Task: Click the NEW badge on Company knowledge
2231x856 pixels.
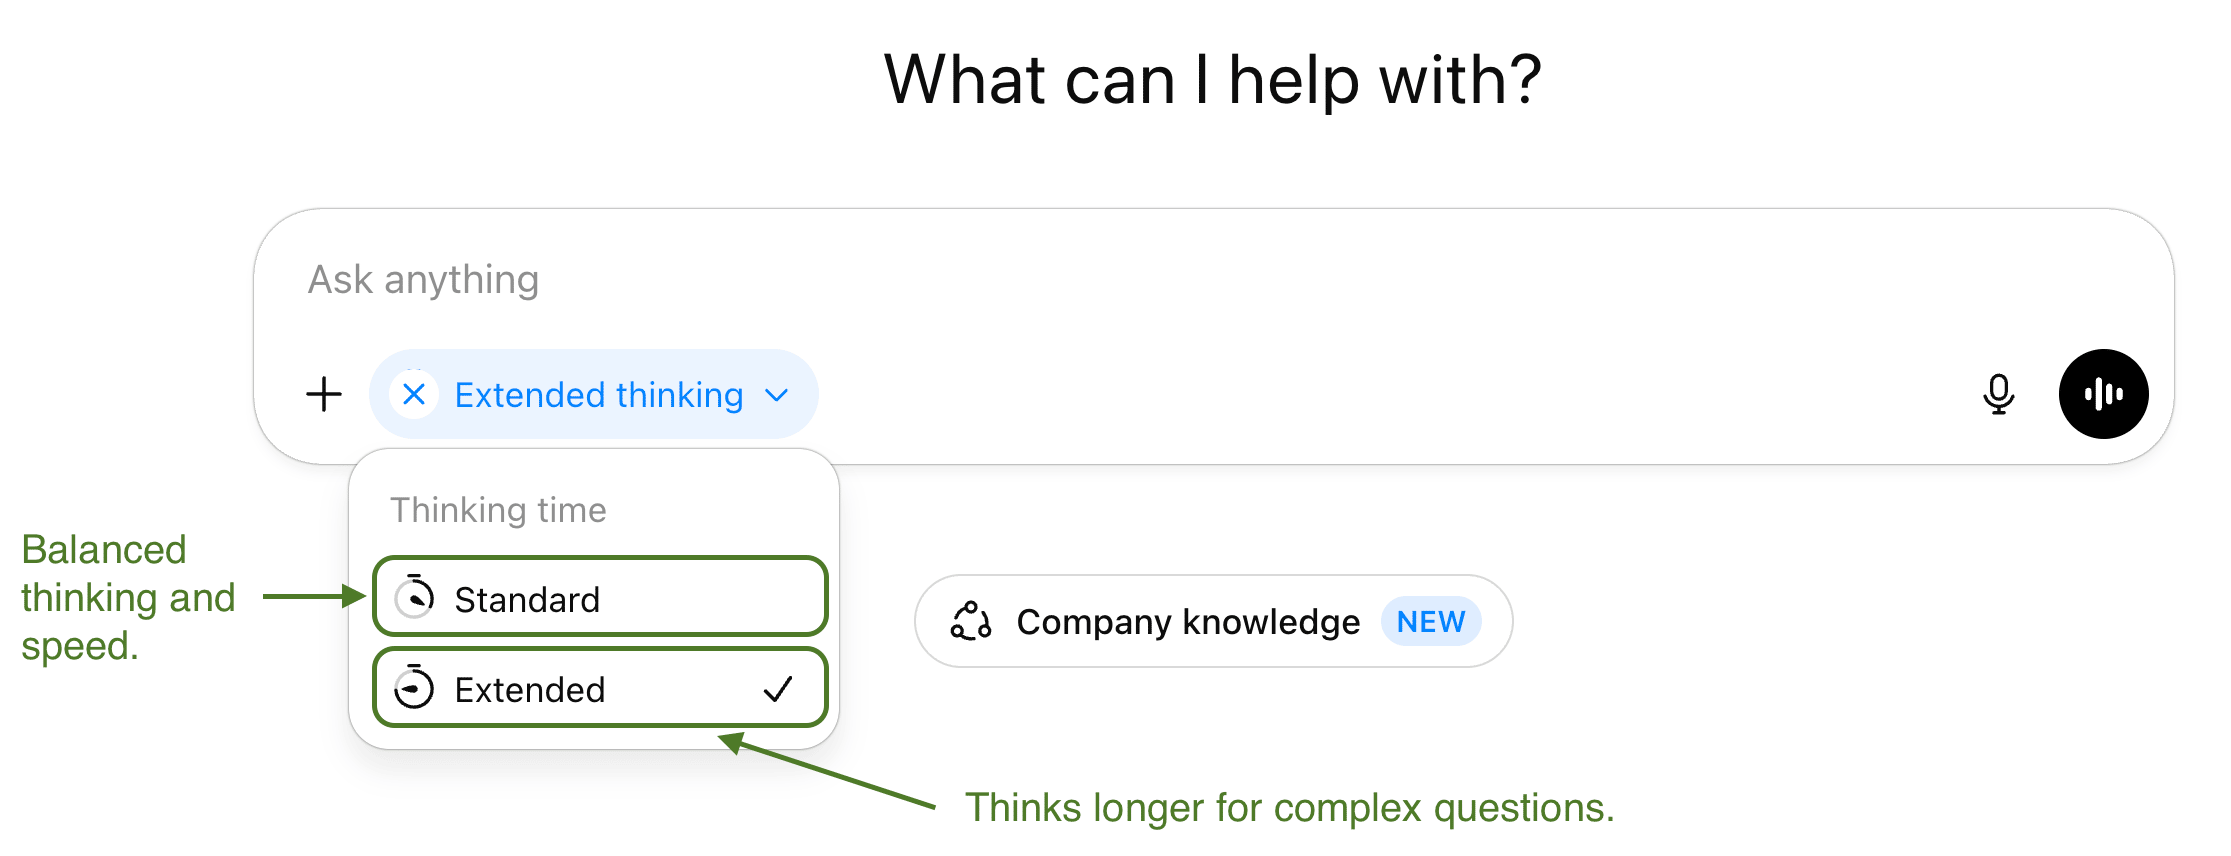Action: (x=1430, y=622)
